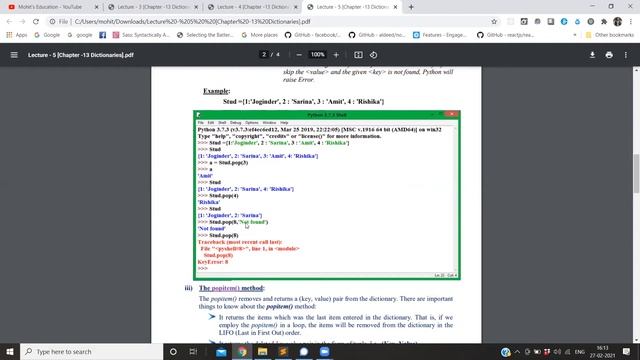Open the Google bookmark

47,35
